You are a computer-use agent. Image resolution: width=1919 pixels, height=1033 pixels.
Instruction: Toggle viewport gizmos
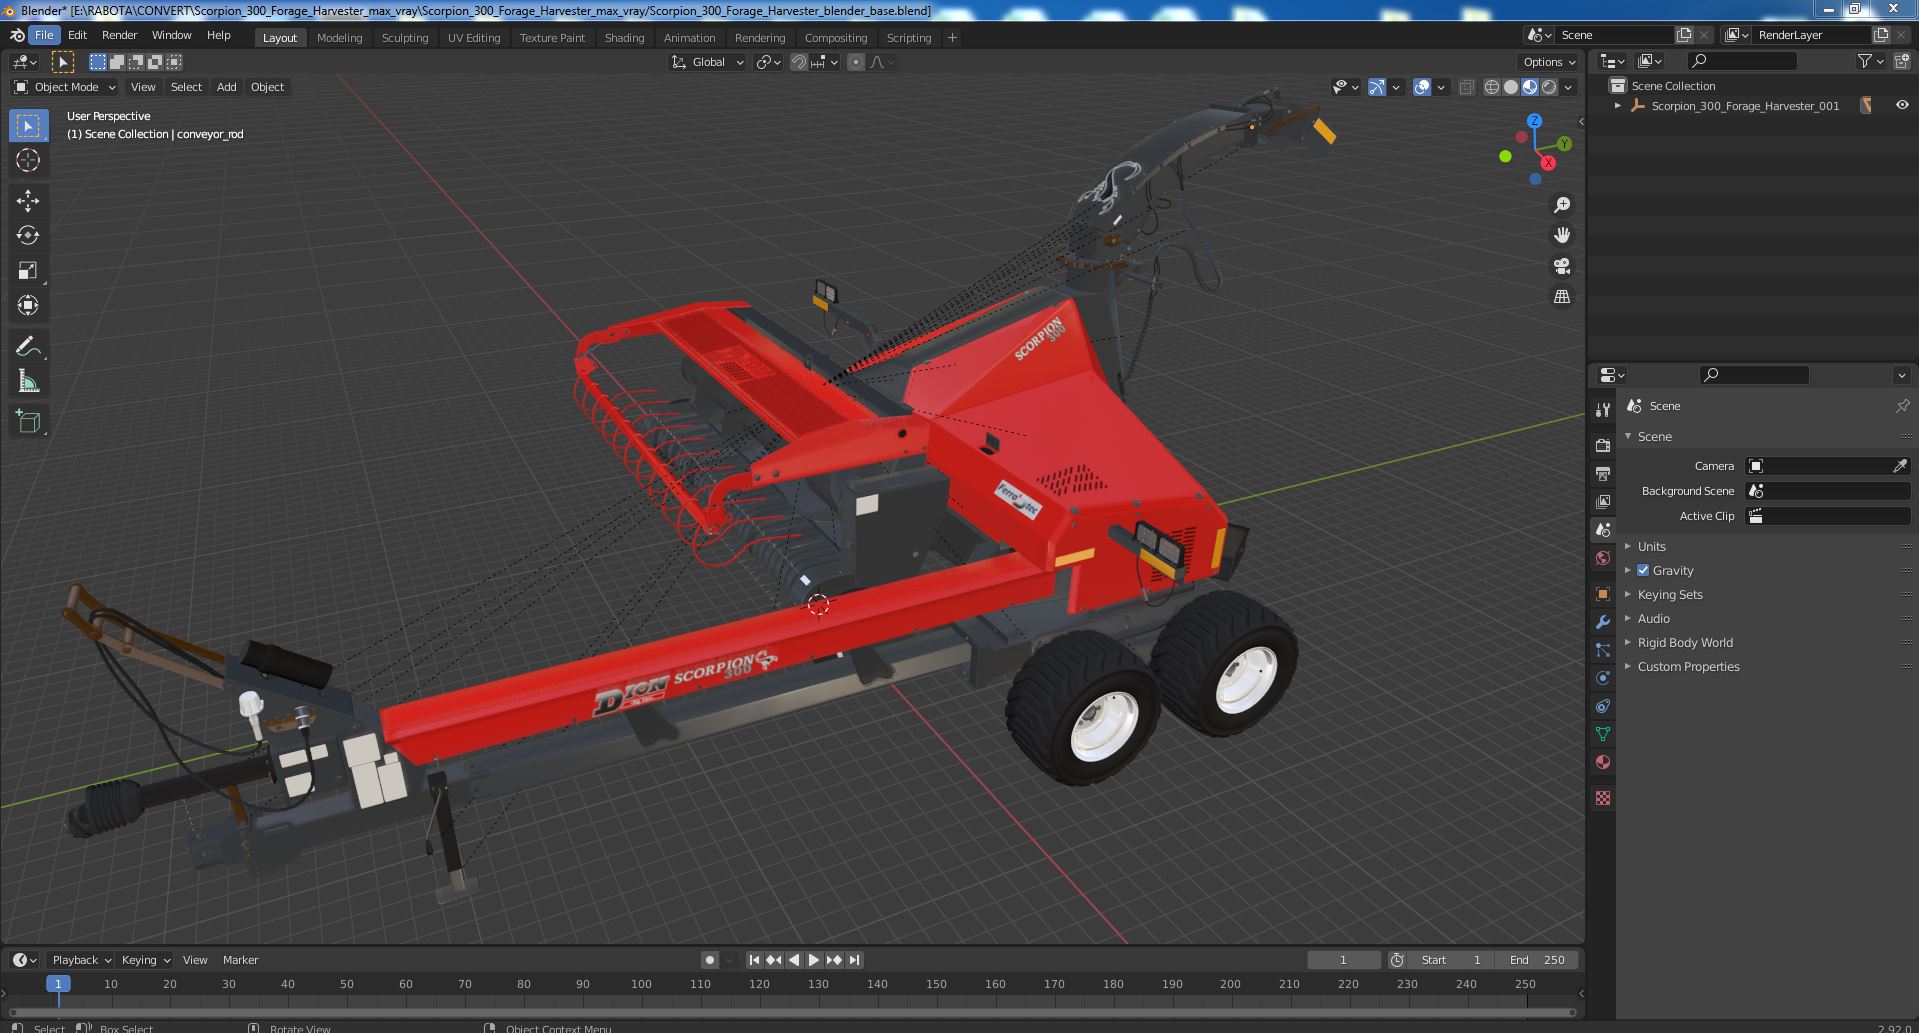(1377, 87)
